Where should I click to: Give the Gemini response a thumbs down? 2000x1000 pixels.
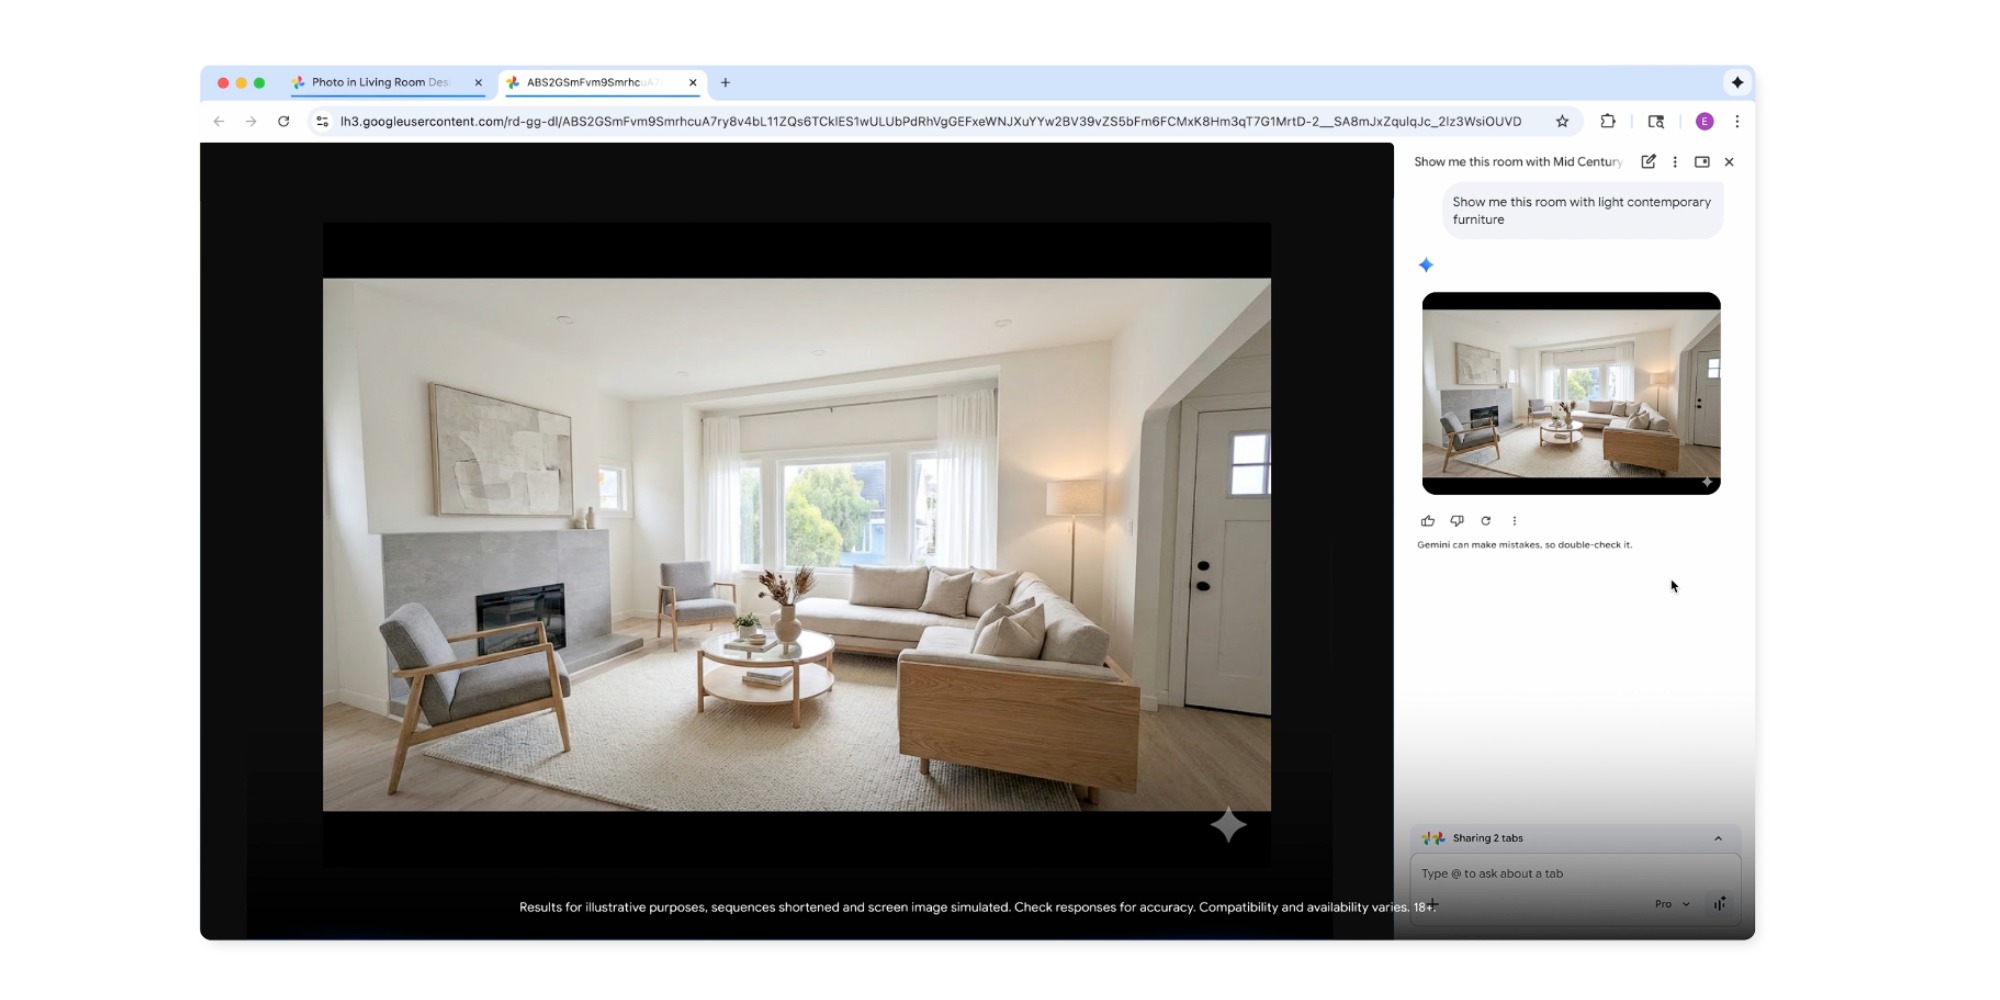(1457, 521)
